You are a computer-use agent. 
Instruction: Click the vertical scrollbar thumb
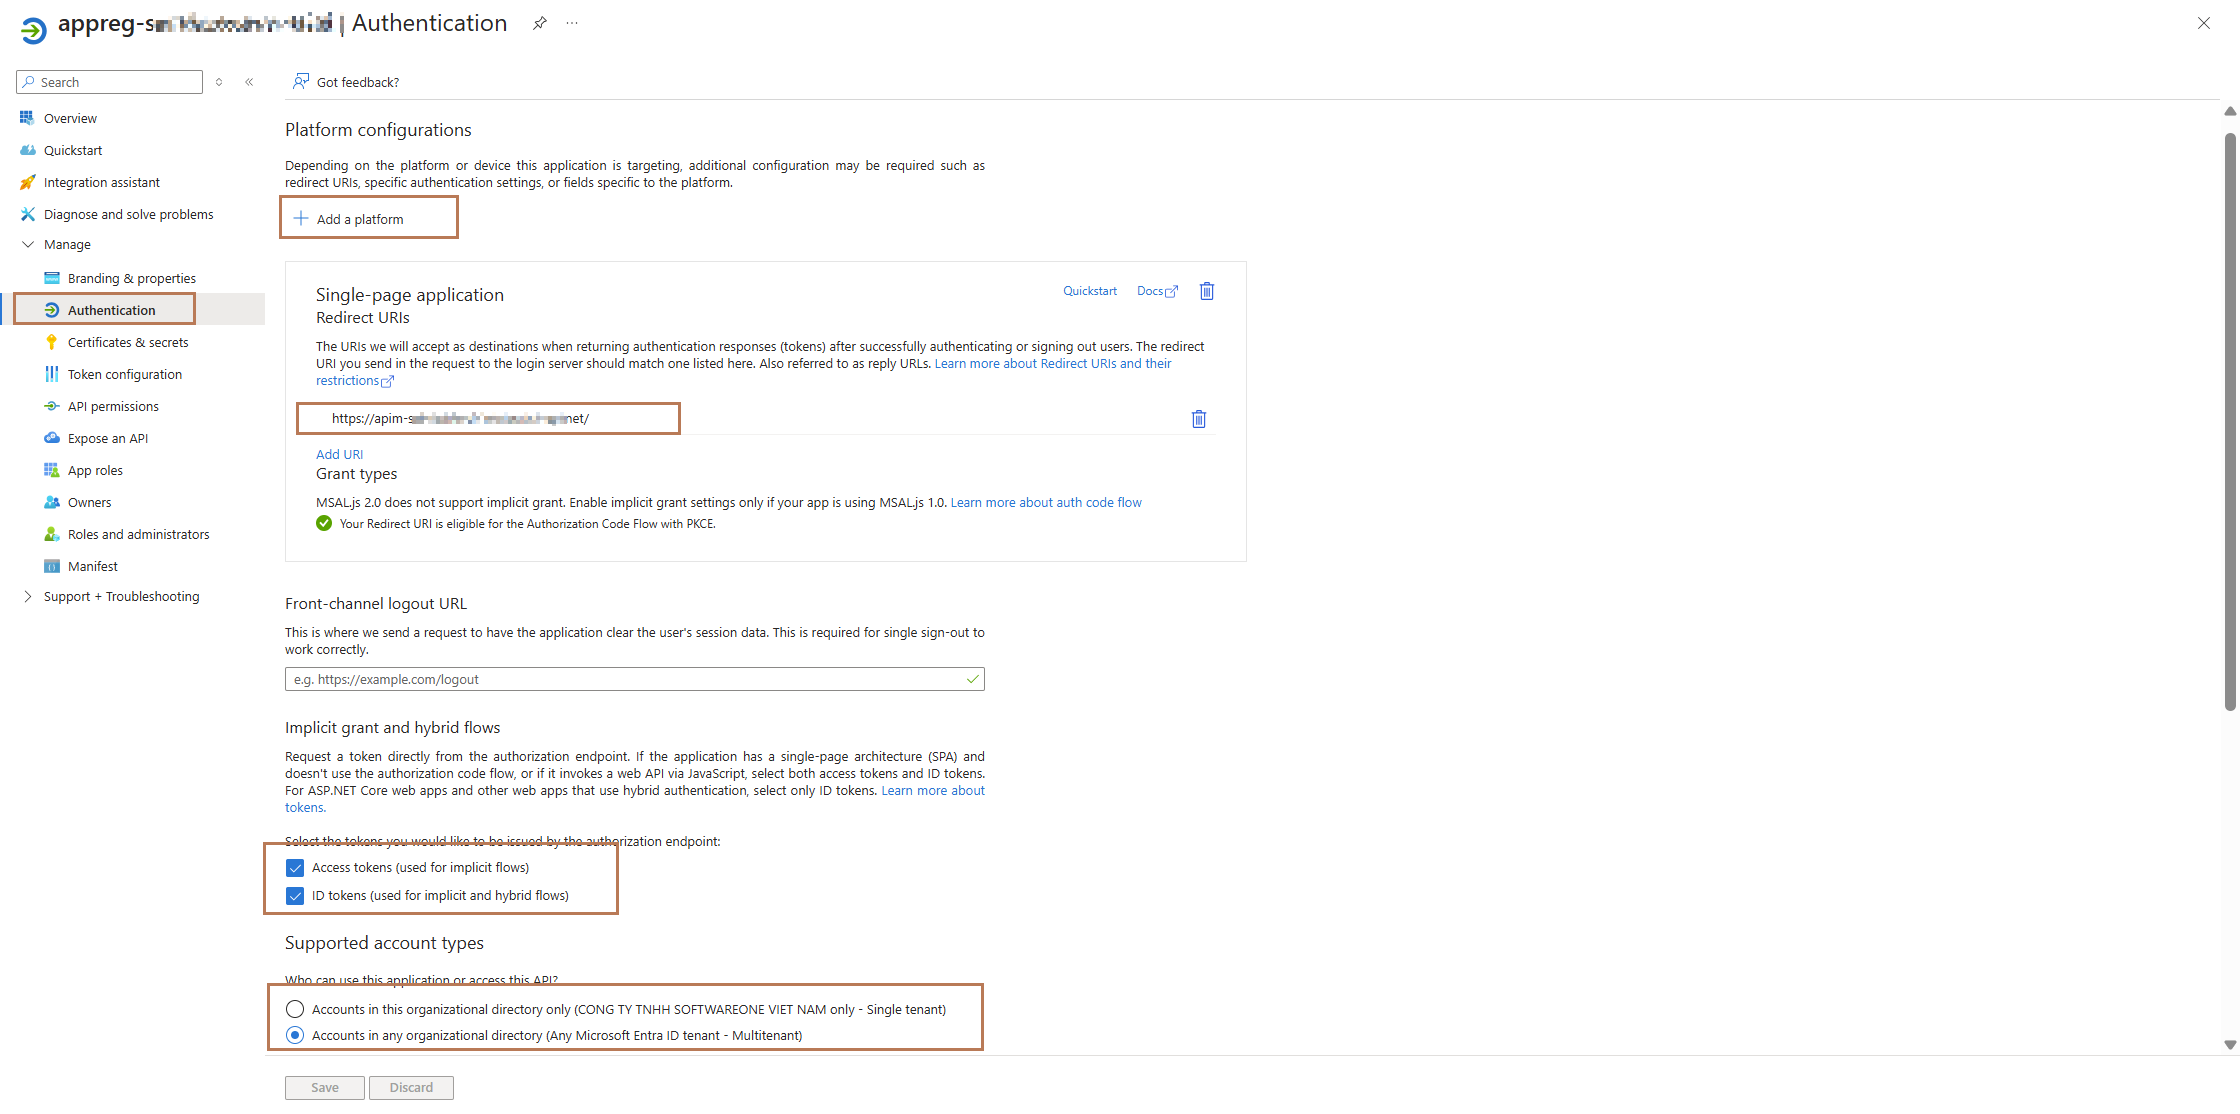[2230, 420]
